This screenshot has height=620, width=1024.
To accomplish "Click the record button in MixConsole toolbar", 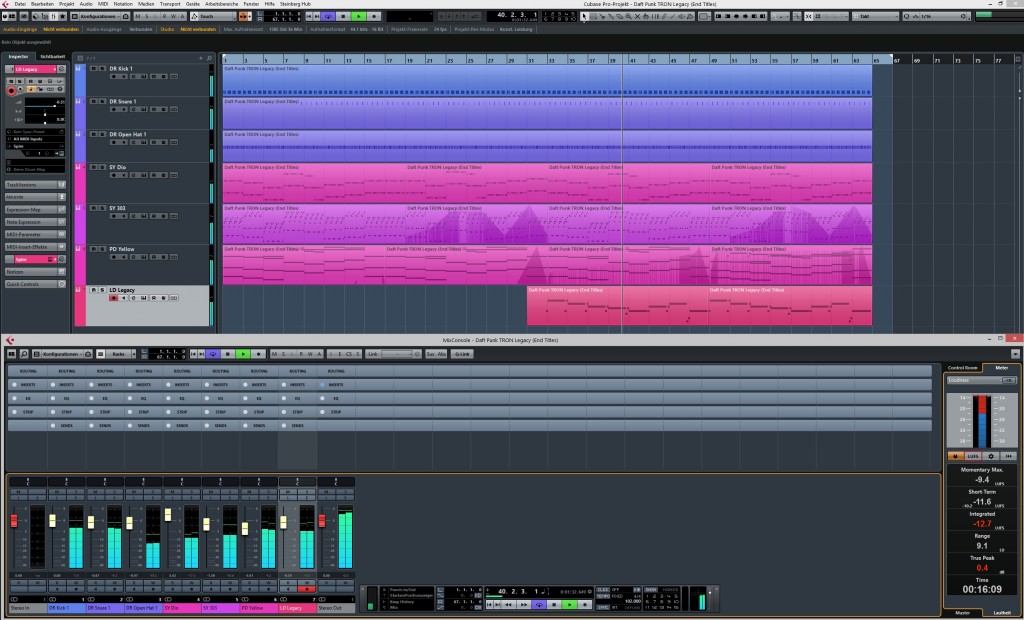I will click(x=258, y=353).
